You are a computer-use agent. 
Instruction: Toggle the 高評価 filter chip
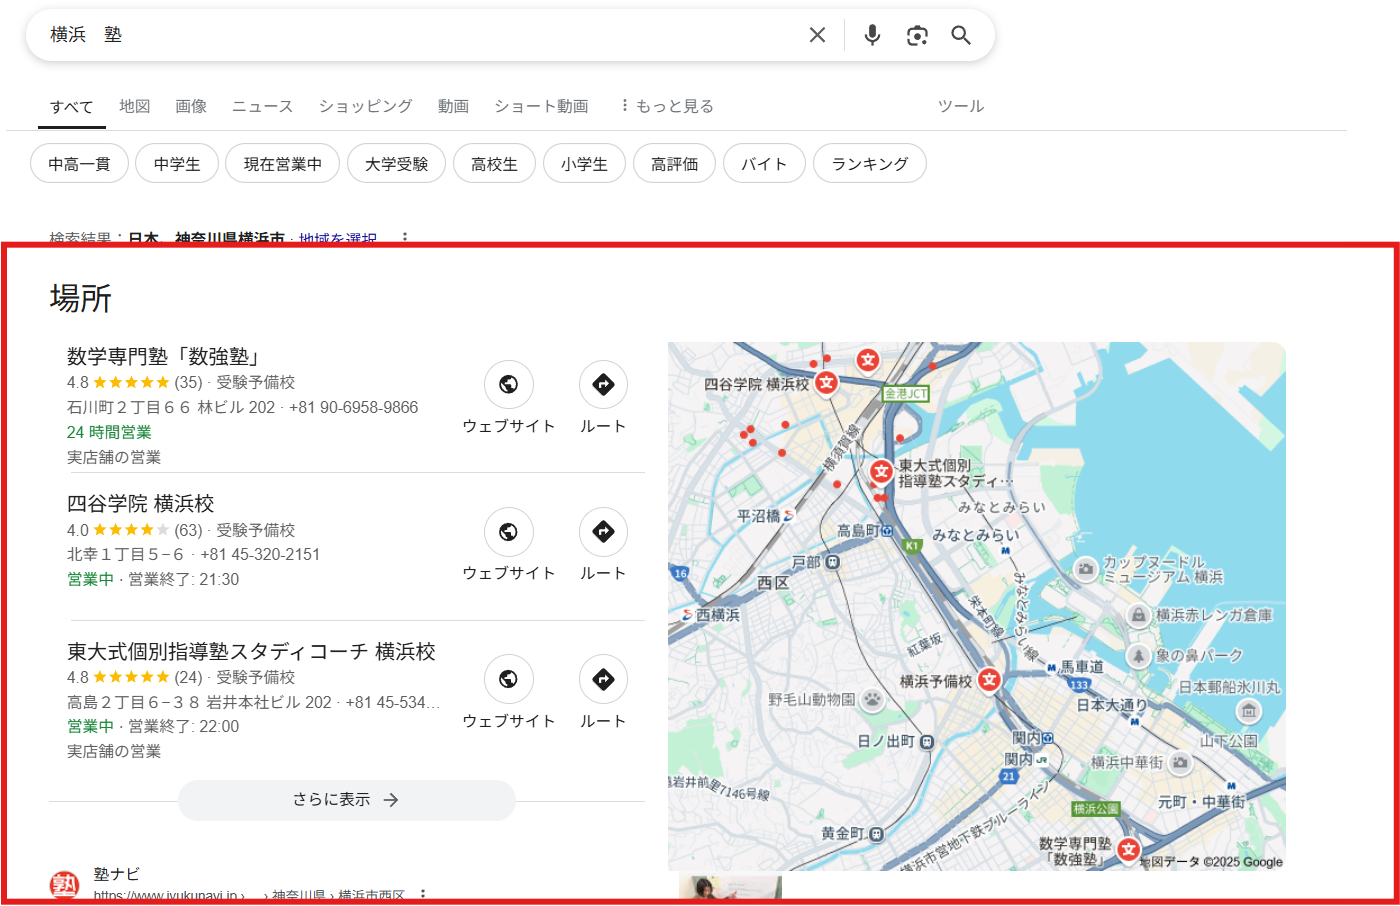tap(674, 162)
